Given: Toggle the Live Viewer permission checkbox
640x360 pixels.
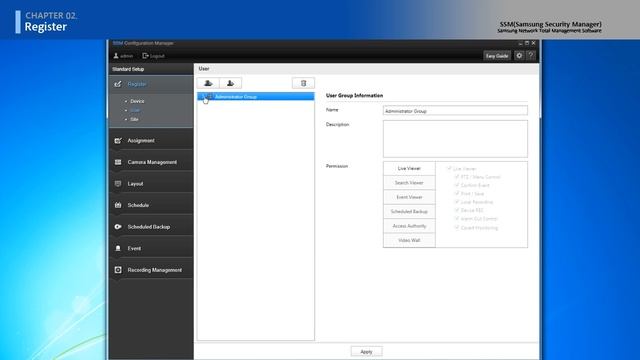Looking at the screenshot, I should pos(449,168).
